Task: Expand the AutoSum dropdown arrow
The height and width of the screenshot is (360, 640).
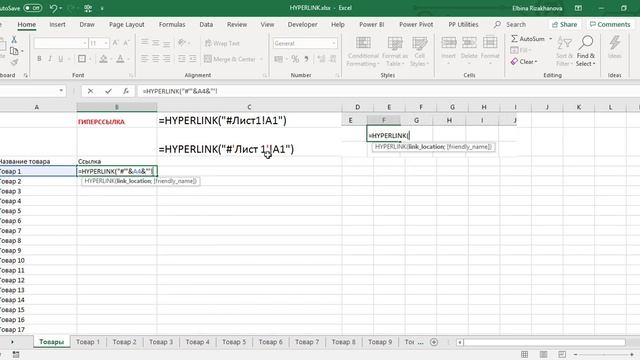Action: tap(551, 39)
